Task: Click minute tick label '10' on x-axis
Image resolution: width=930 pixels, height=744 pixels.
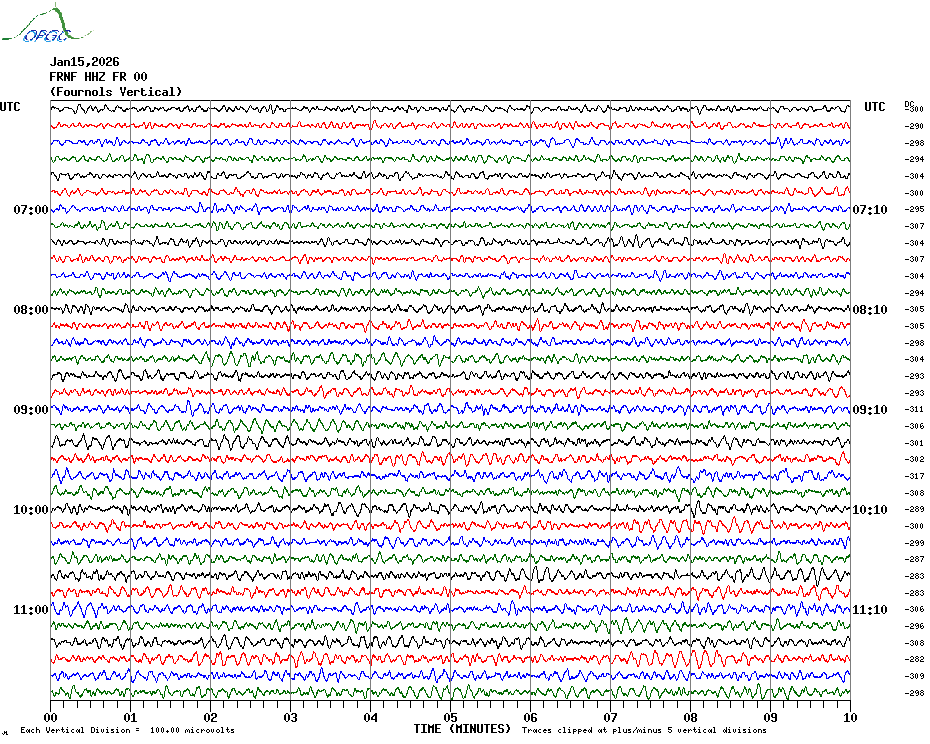Action: [x=850, y=718]
